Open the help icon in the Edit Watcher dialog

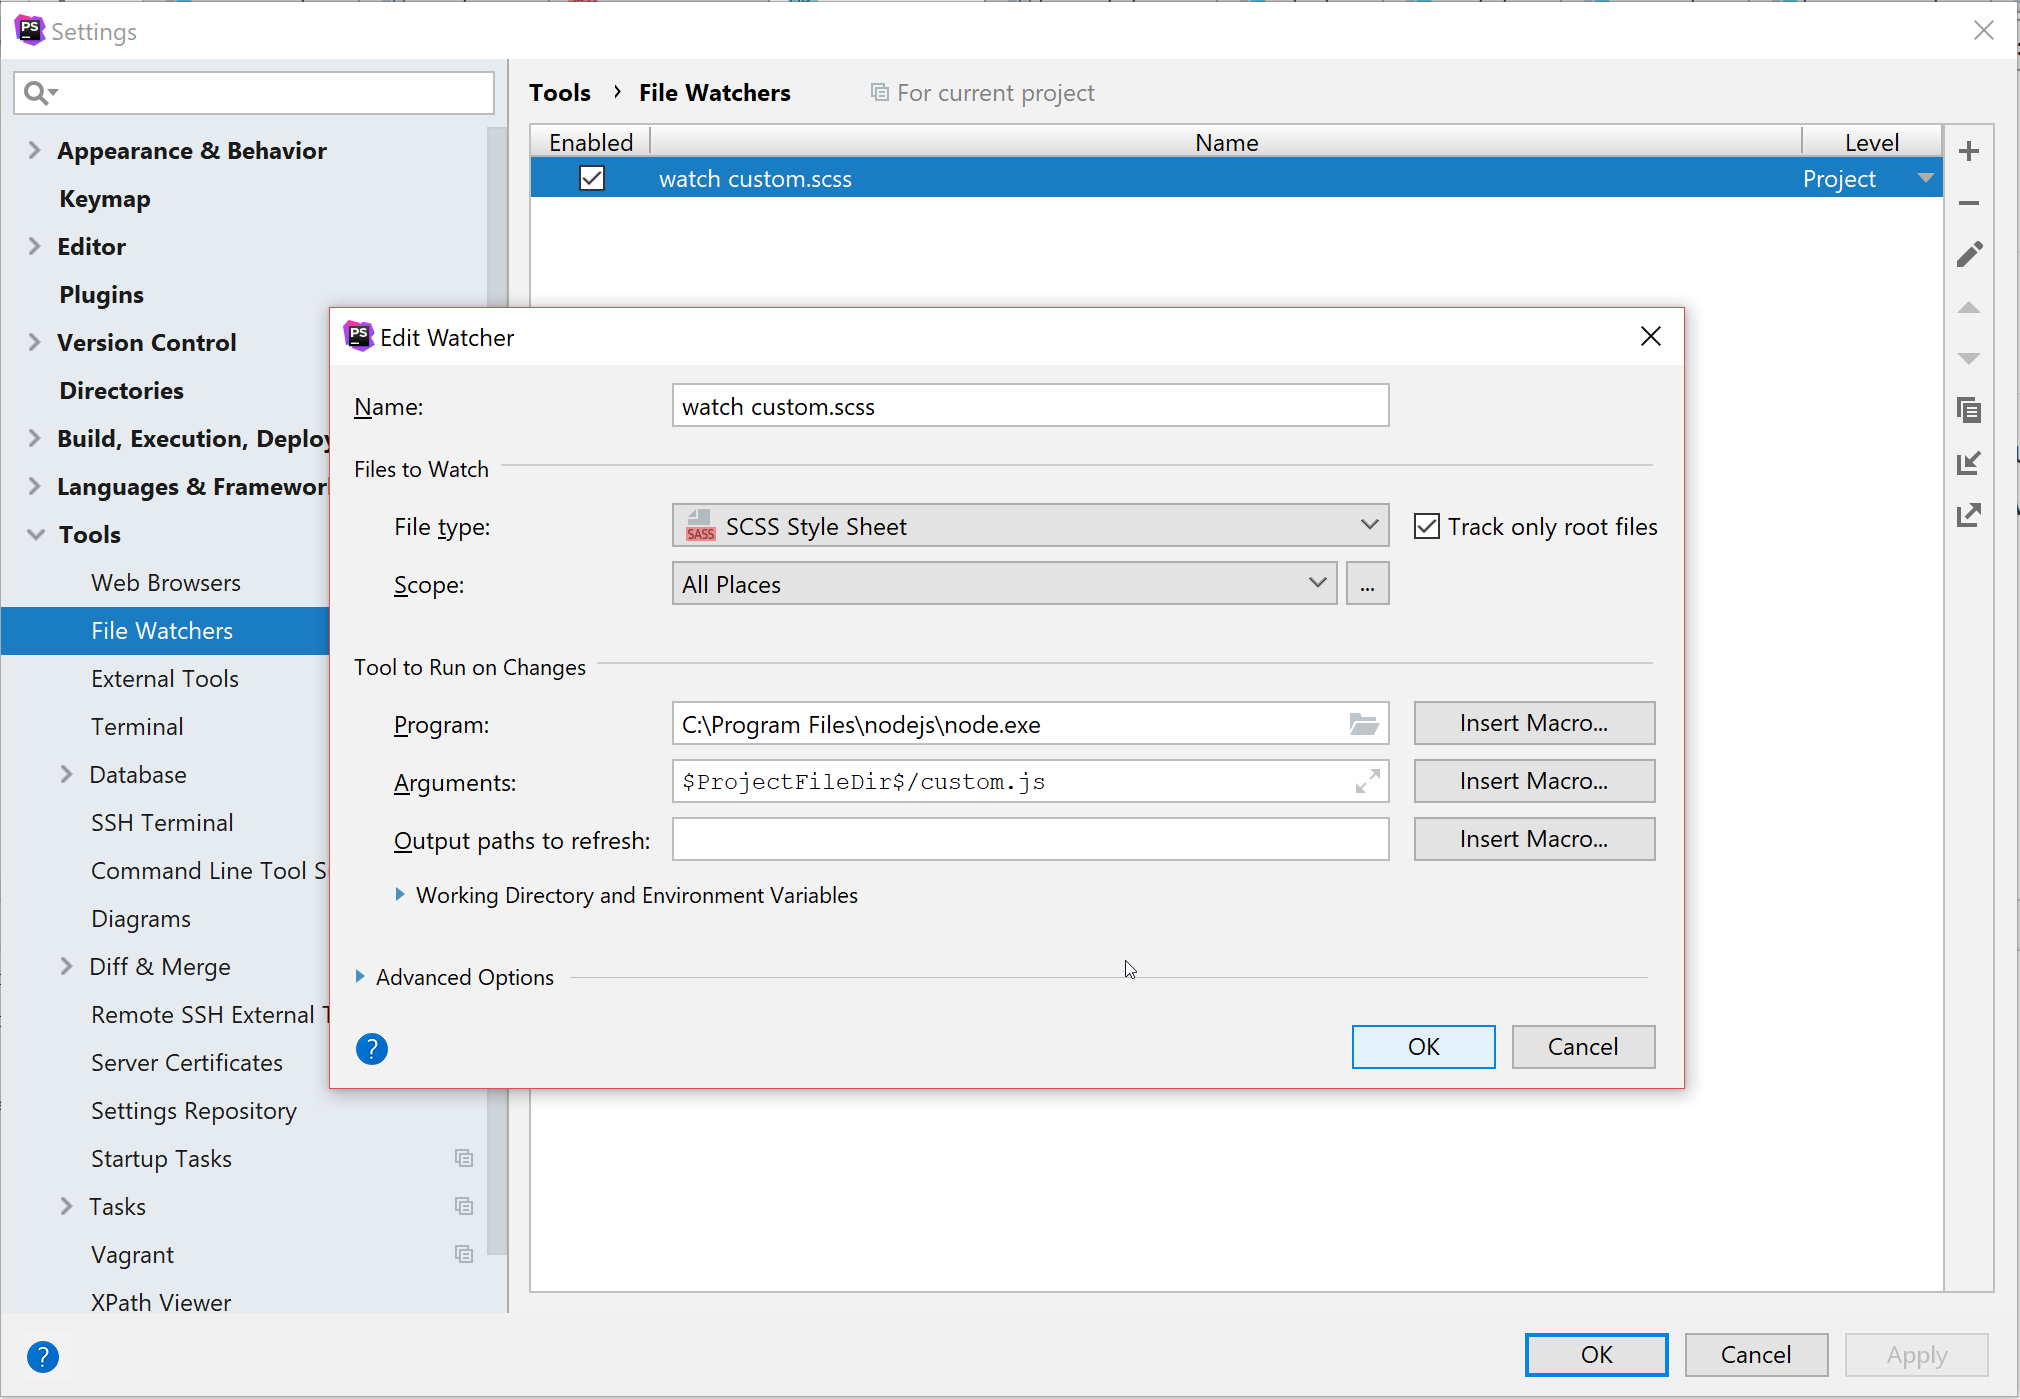(371, 1049)
